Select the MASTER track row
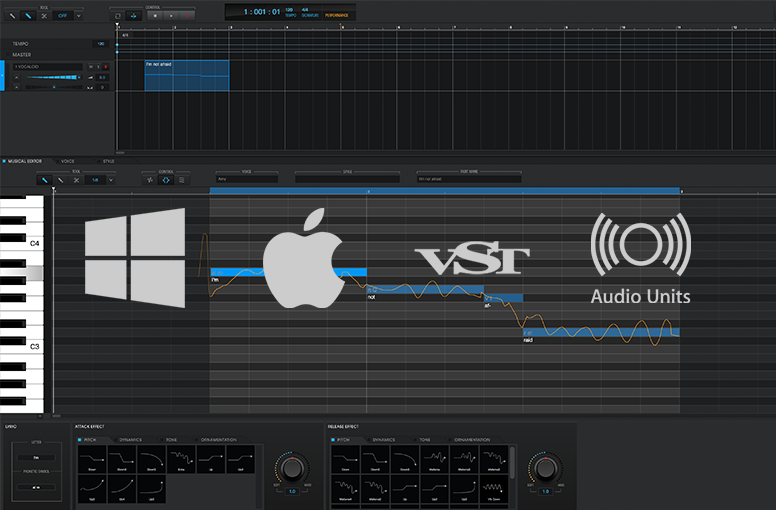The image size is (776, 510). [58, 55]
